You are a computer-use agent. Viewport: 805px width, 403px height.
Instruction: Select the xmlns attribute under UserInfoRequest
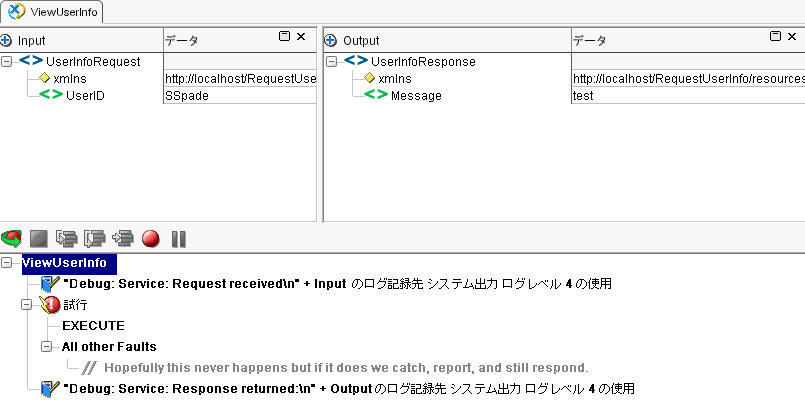pos(70,79)
